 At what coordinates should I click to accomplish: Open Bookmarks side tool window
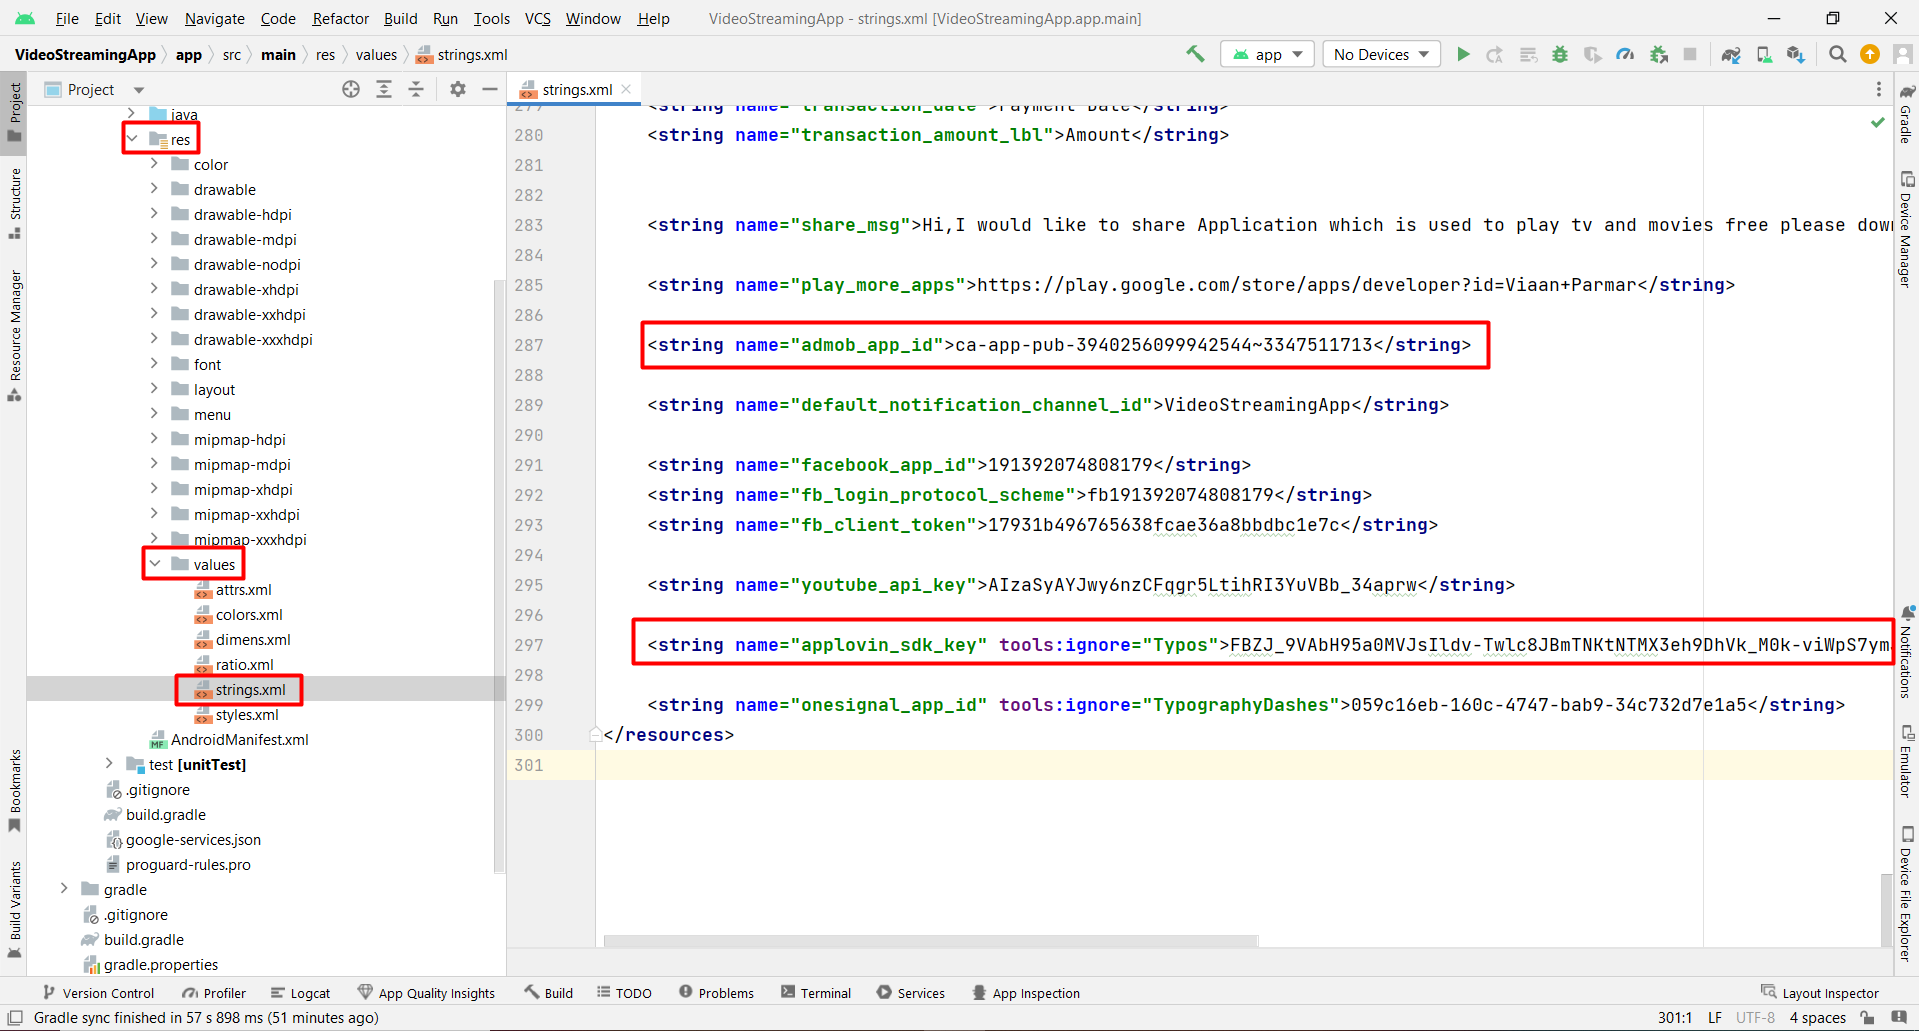pyautogui.click(x=15, y=790)
